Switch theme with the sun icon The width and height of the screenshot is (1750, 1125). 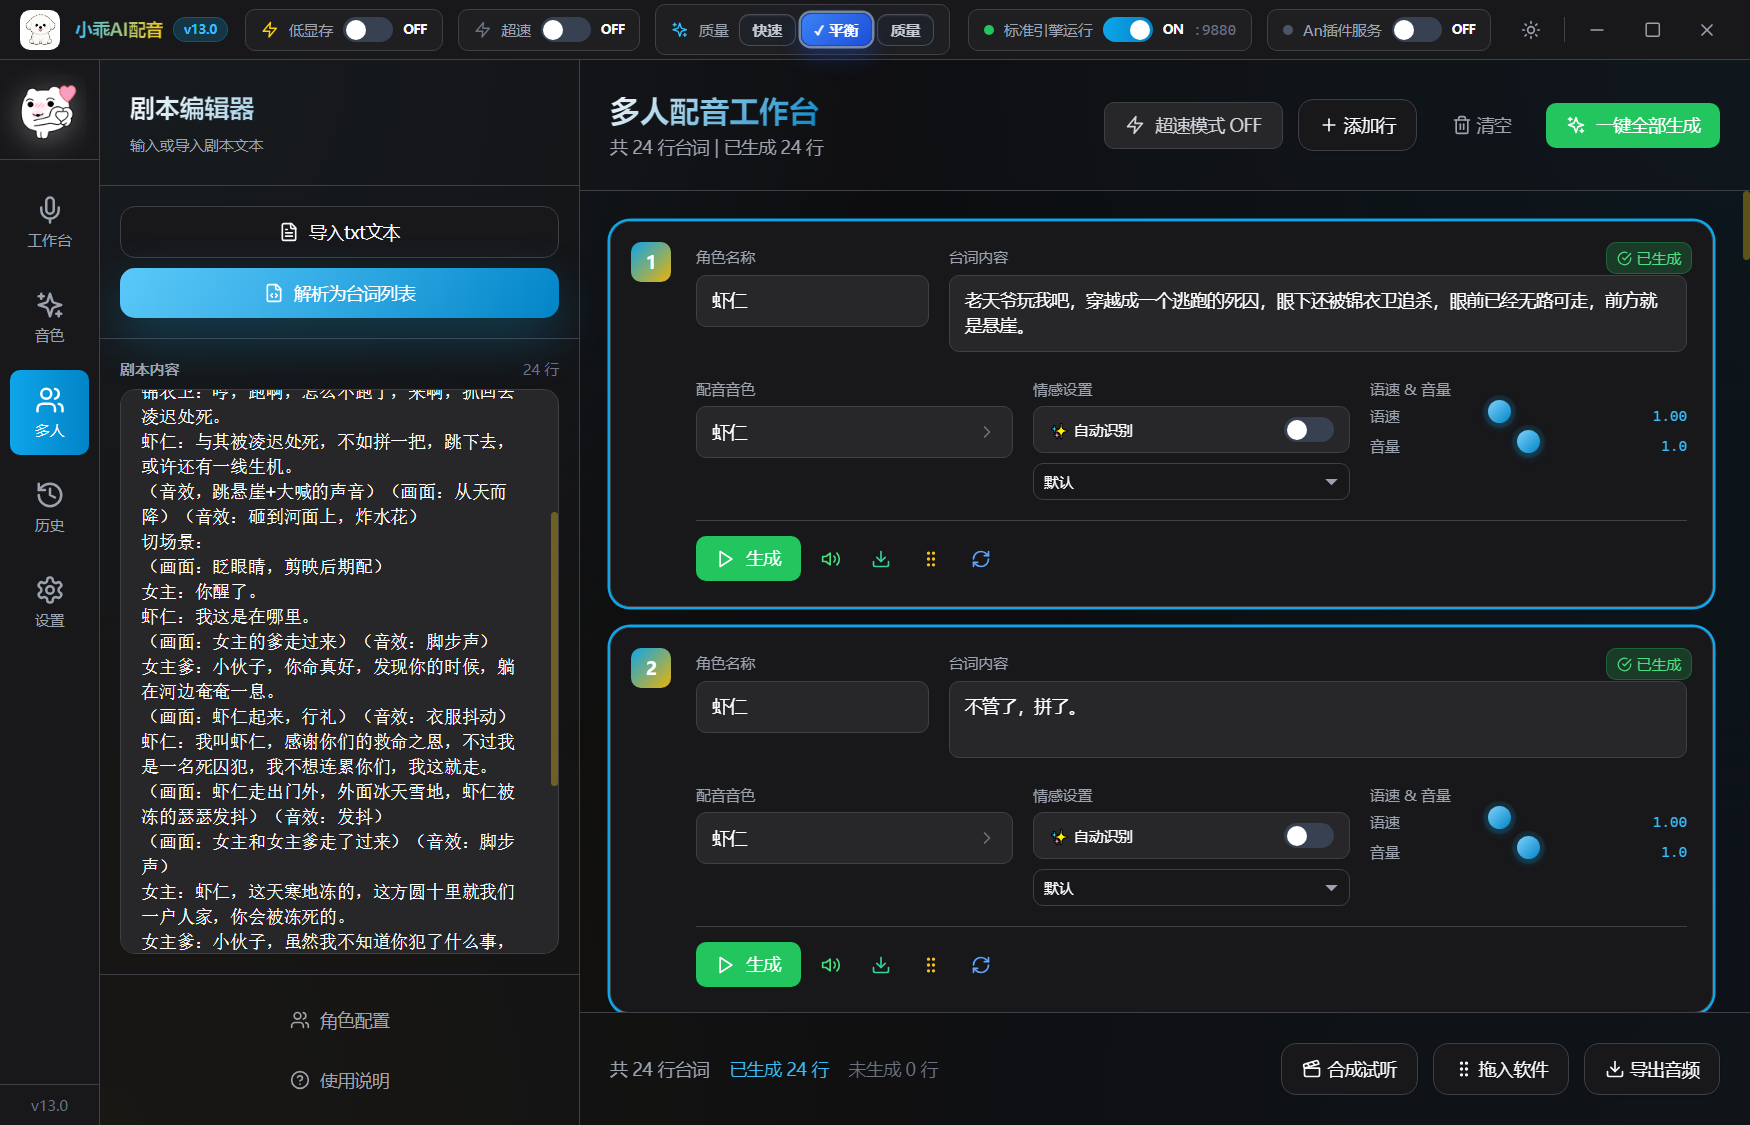click(1530, 30)
